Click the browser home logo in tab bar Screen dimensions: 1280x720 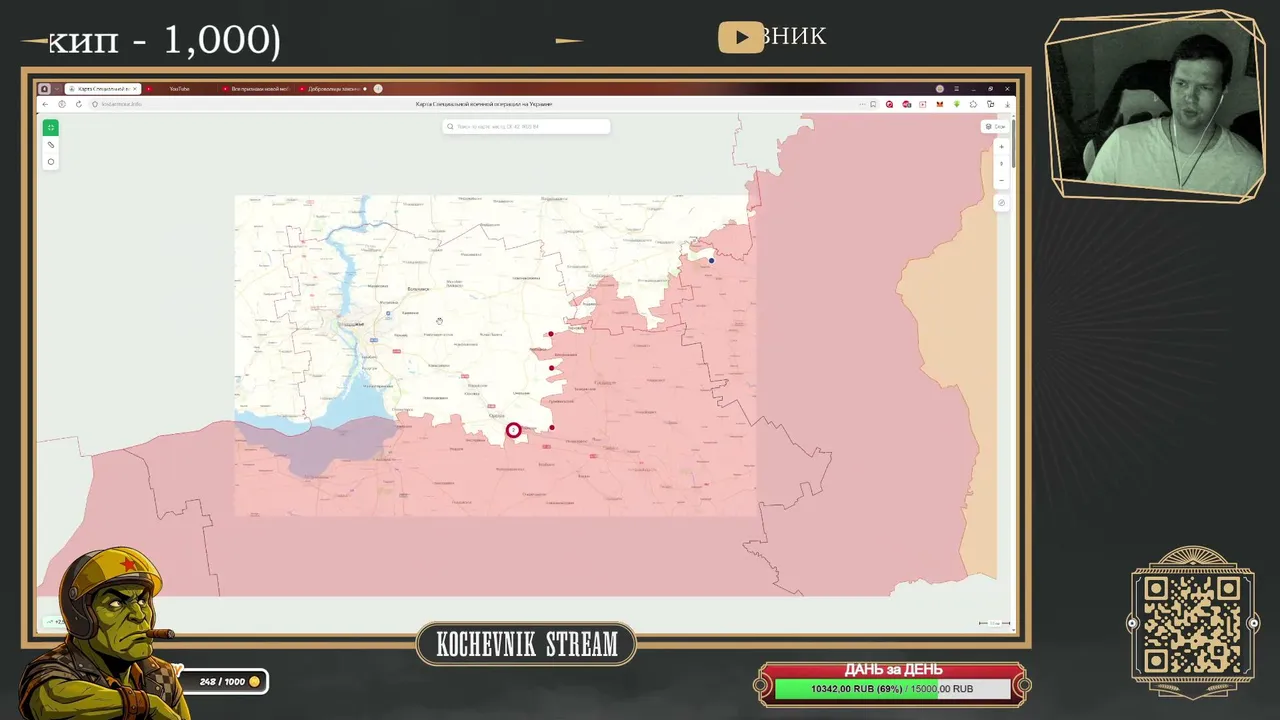(45, 89)
